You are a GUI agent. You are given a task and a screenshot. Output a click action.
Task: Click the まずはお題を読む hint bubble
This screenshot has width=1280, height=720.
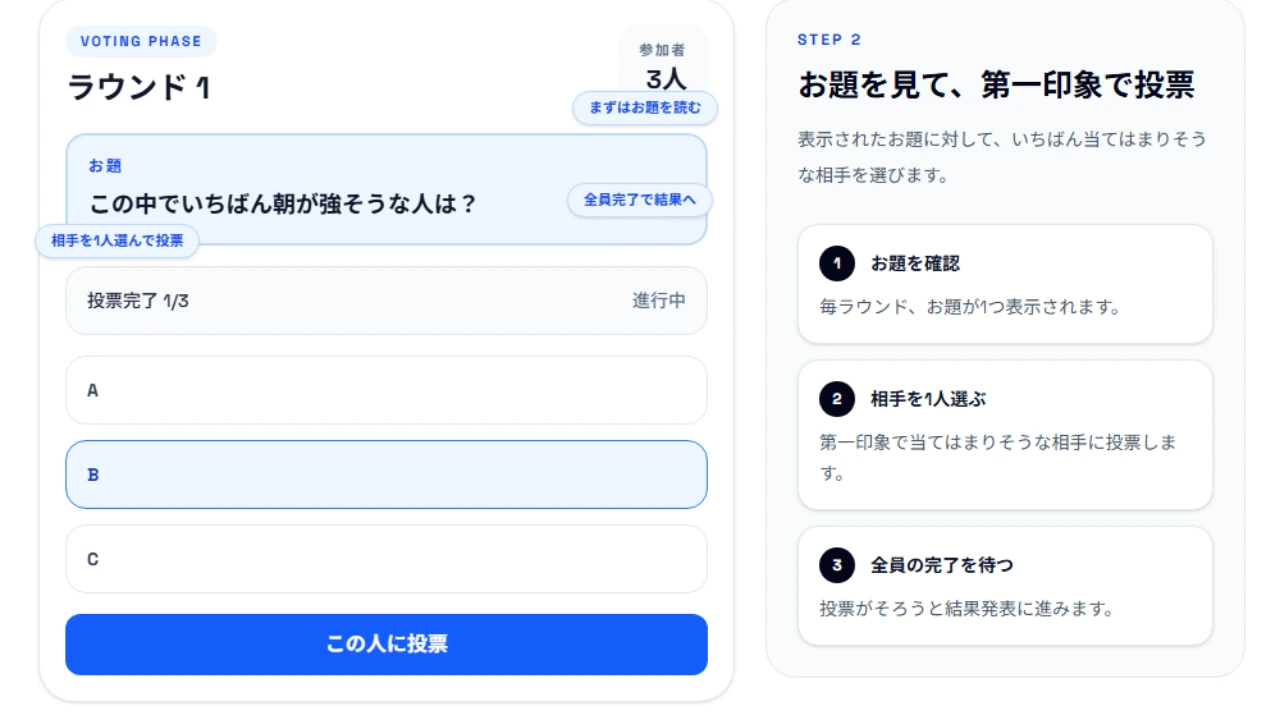(645, 108)
